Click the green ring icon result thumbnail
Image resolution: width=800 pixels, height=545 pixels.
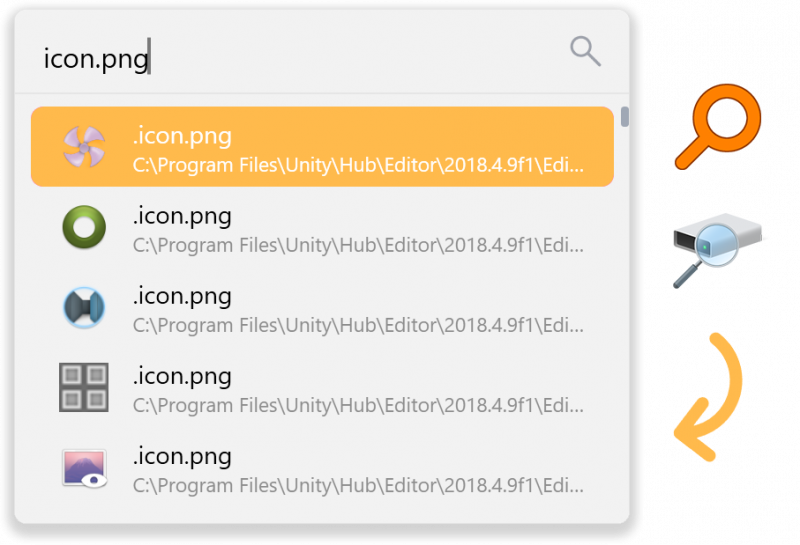pyautogui.click(x=84, y=227)
